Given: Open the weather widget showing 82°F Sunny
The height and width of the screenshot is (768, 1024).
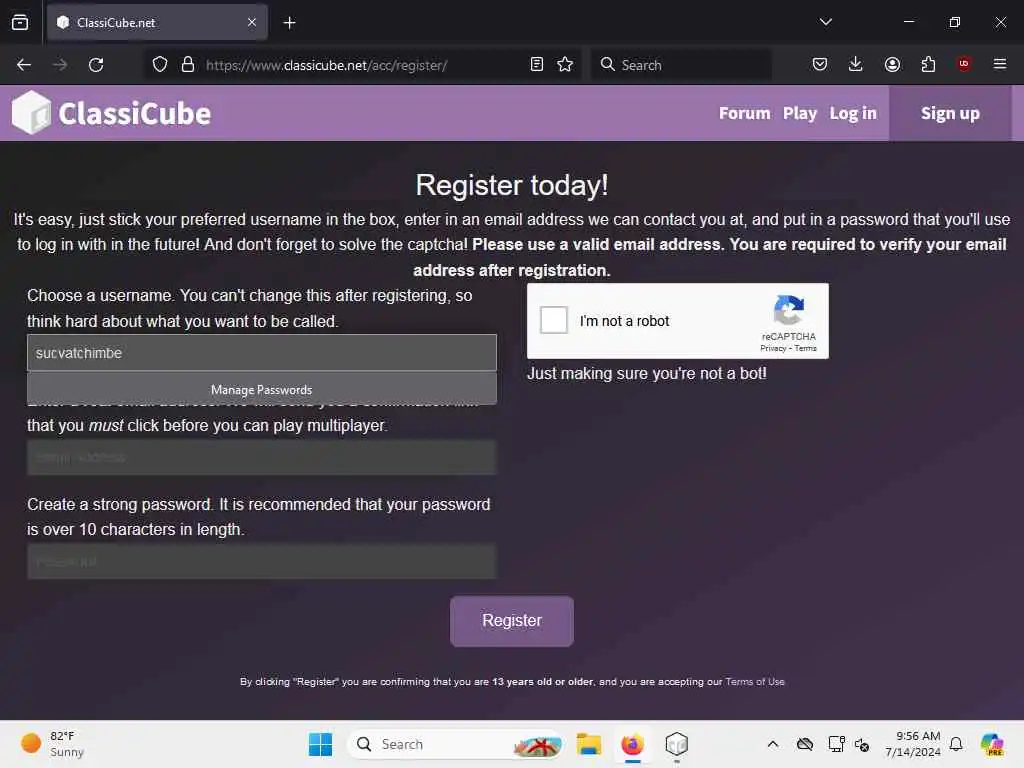Looking at the screenshot, I should point(54,744).
